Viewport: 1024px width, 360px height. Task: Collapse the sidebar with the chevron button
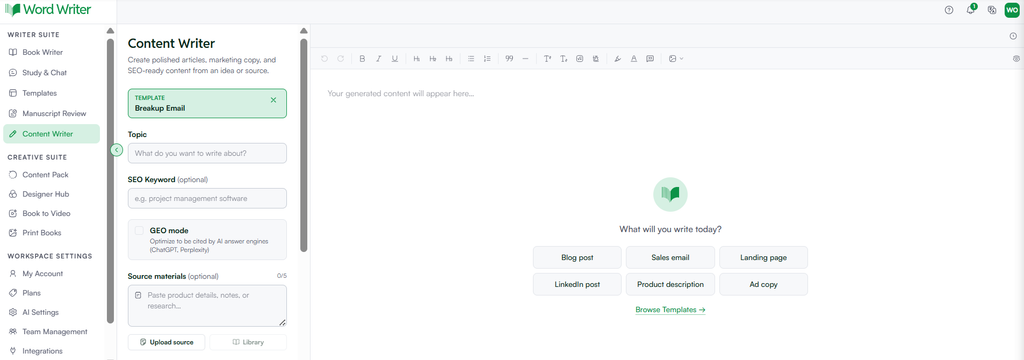click(116, 150)
